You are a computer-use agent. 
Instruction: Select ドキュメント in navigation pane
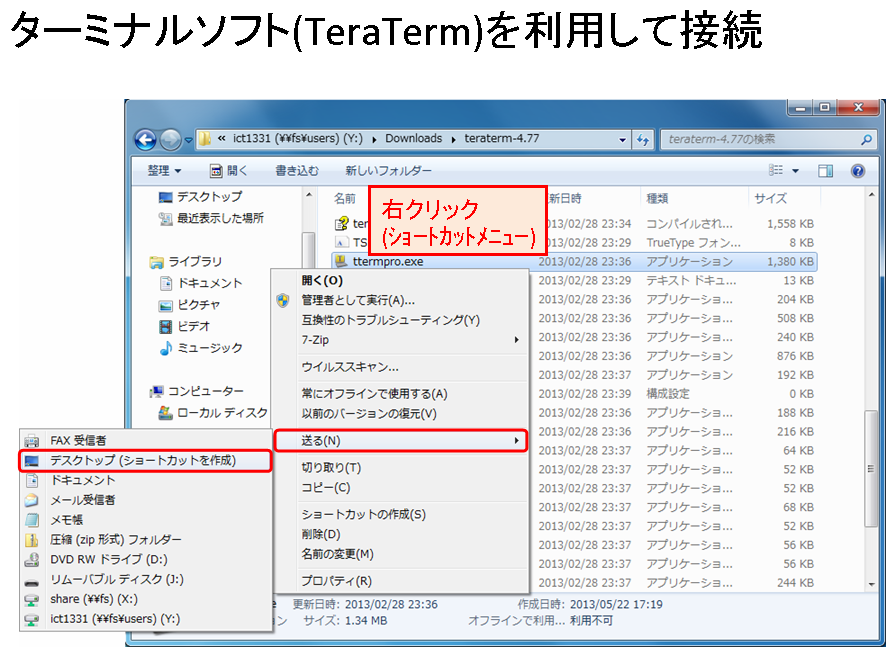tap(210, 283)
